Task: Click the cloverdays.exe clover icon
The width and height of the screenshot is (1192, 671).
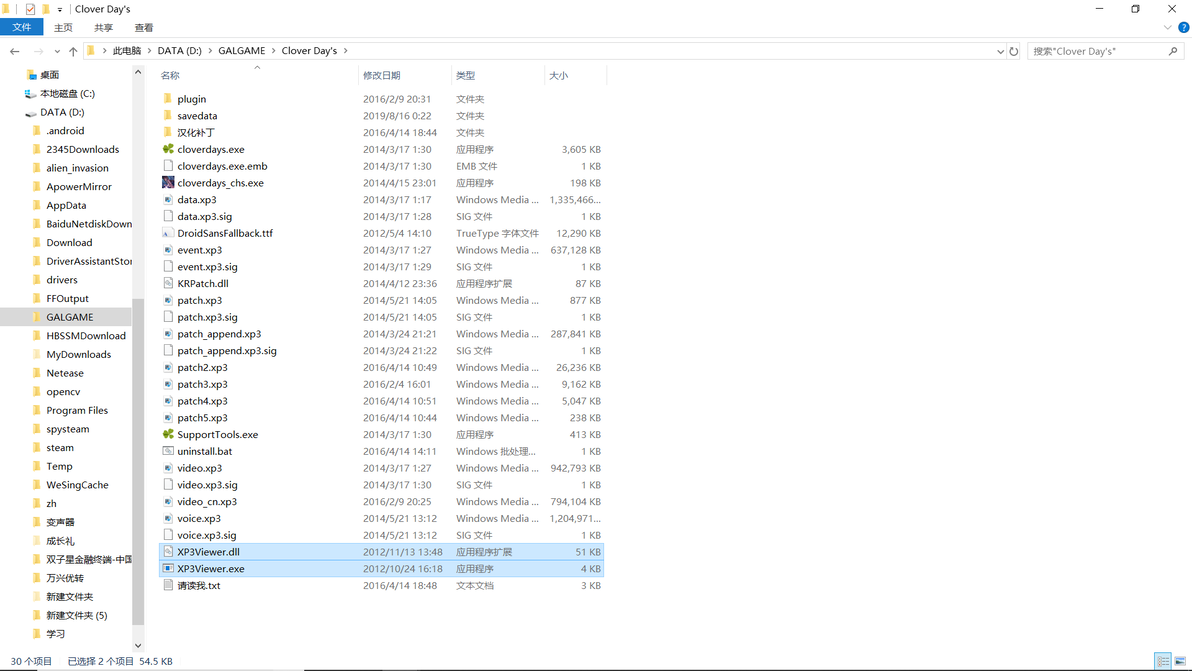Action: coord(168,149)
